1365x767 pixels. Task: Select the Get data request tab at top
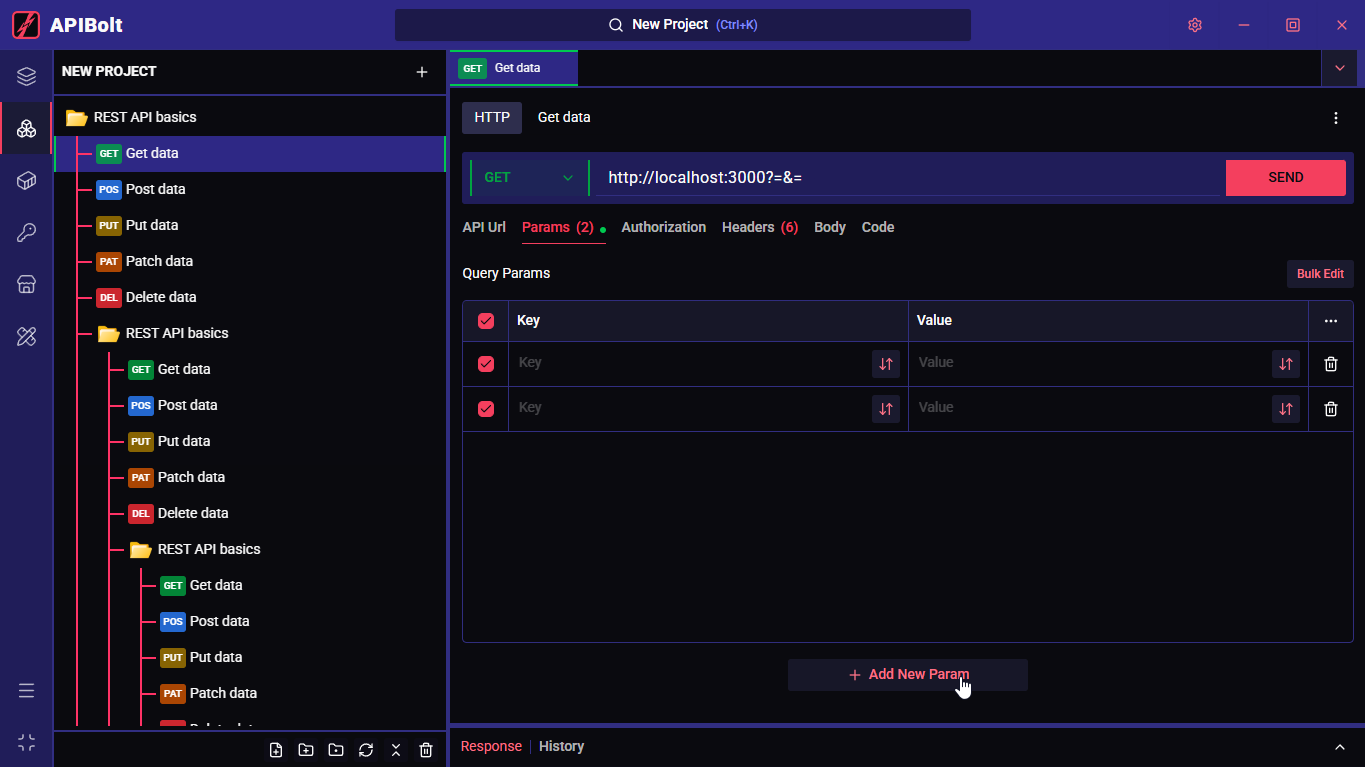point(514,68)
